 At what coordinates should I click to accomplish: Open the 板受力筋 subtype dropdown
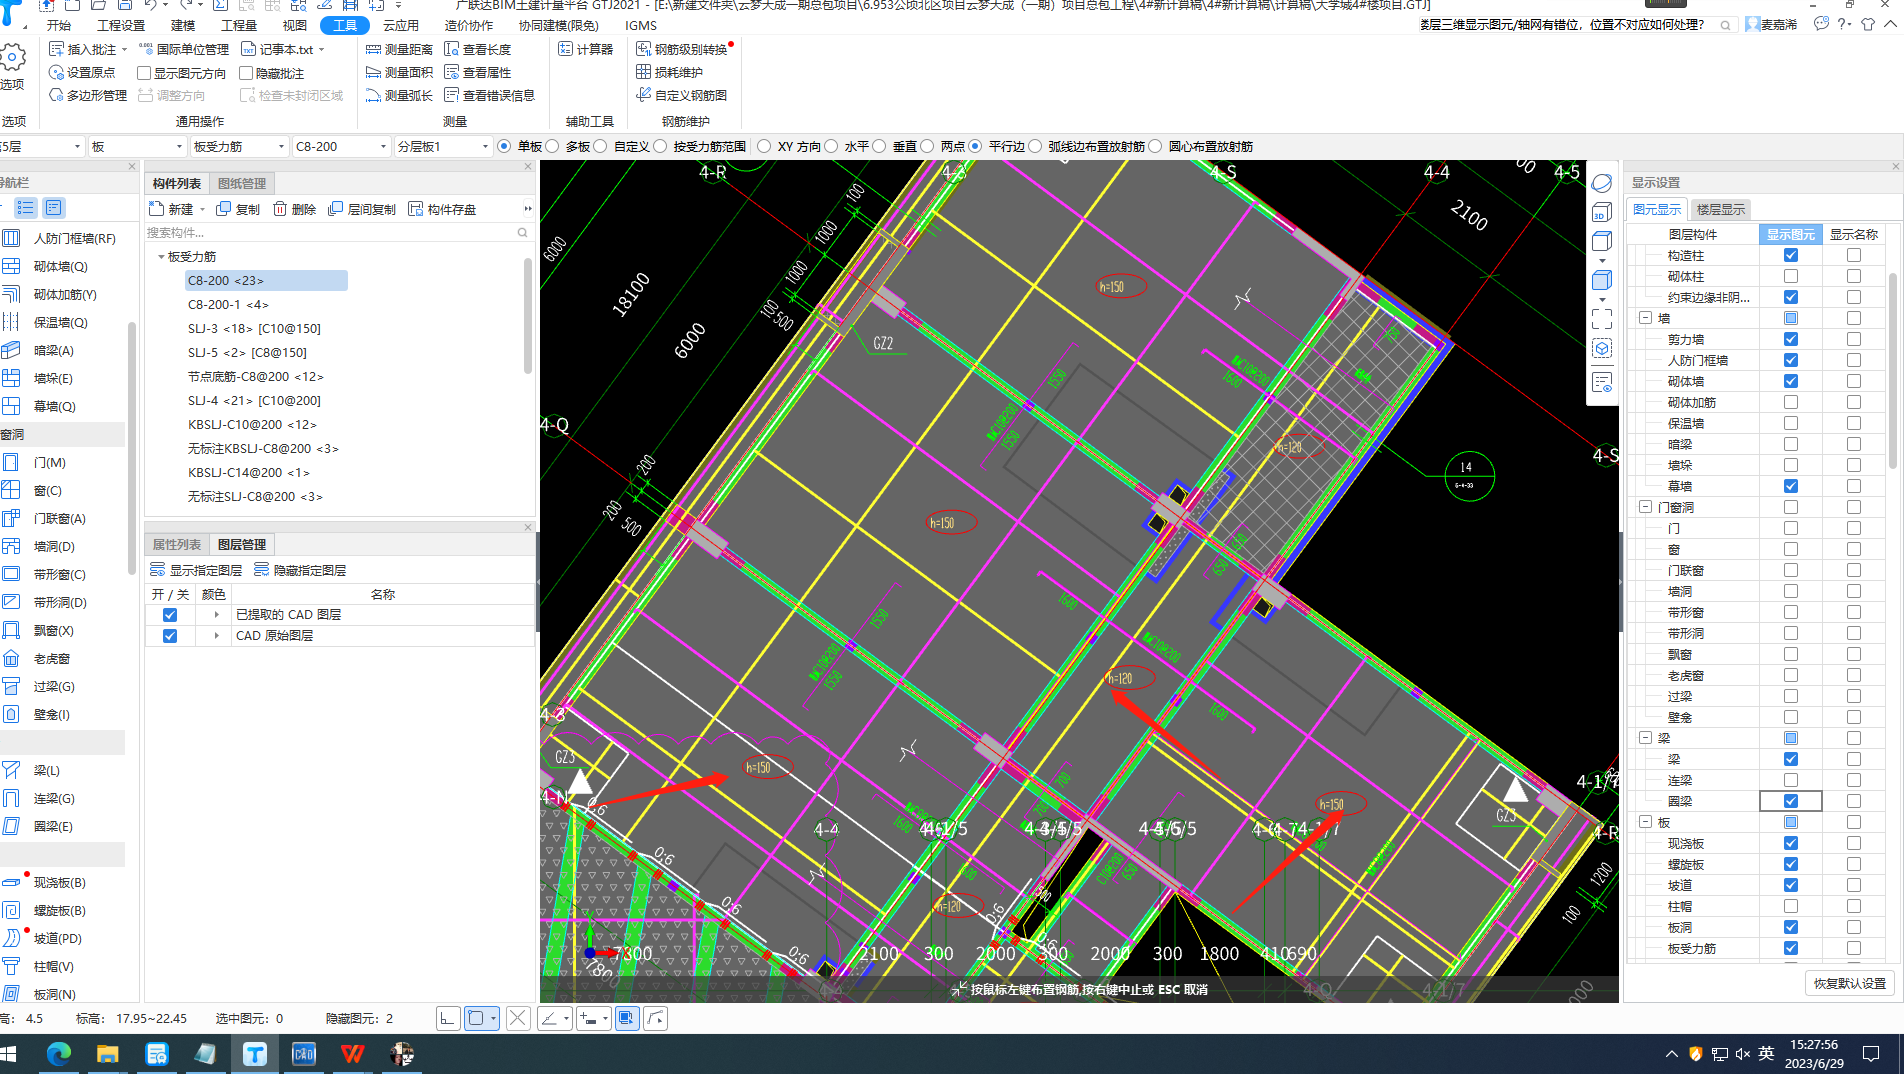tap(239, 146)
